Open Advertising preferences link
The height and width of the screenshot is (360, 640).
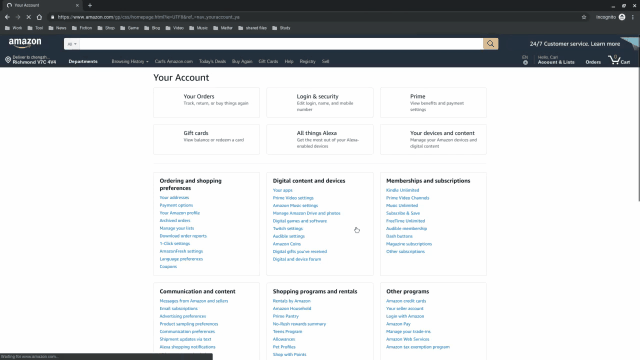click(183, 316)
